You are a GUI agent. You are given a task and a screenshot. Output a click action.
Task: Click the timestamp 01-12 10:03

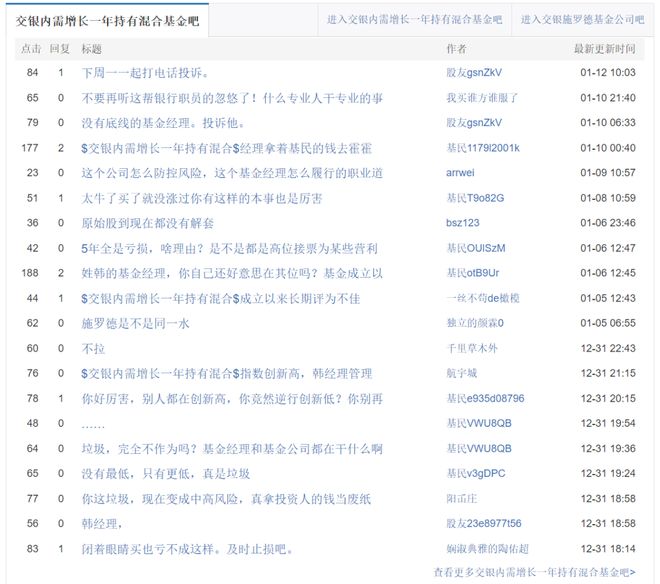[608, 72]
